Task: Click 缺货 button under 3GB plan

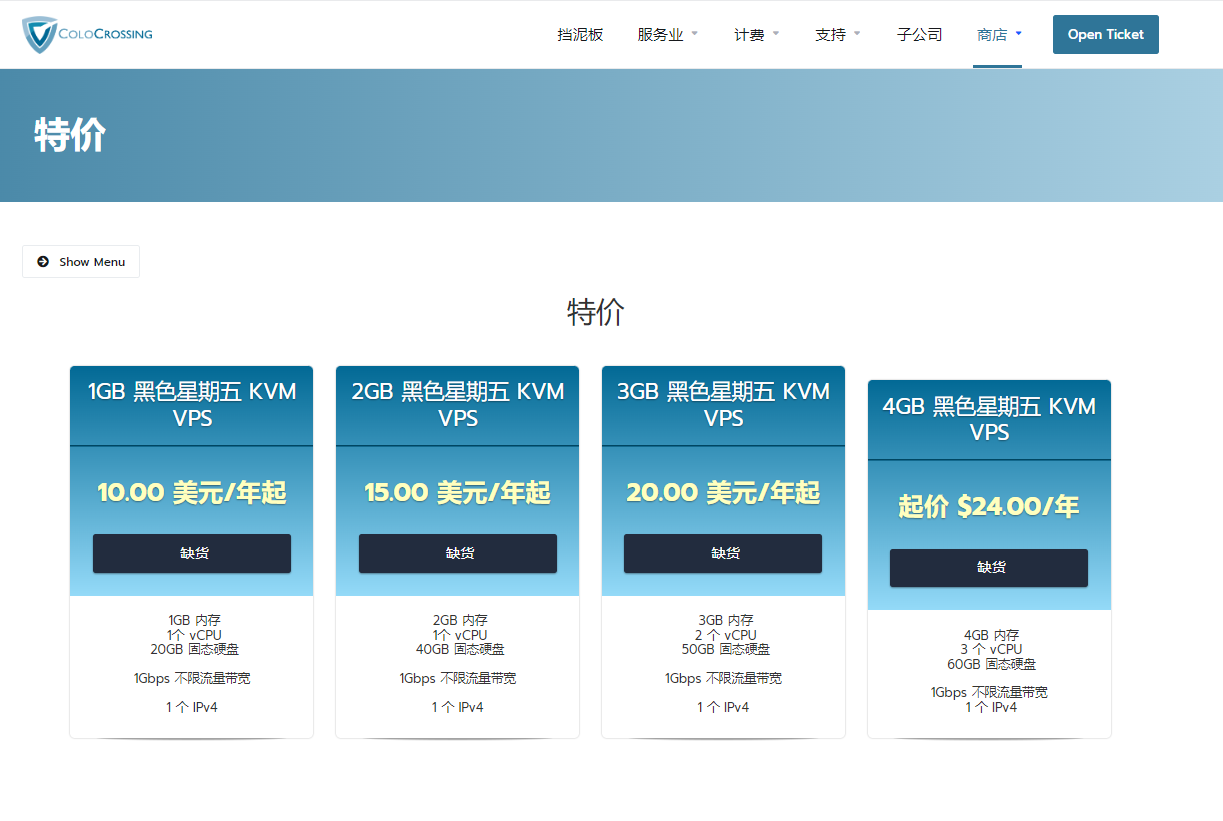Action: coord(723,553)
